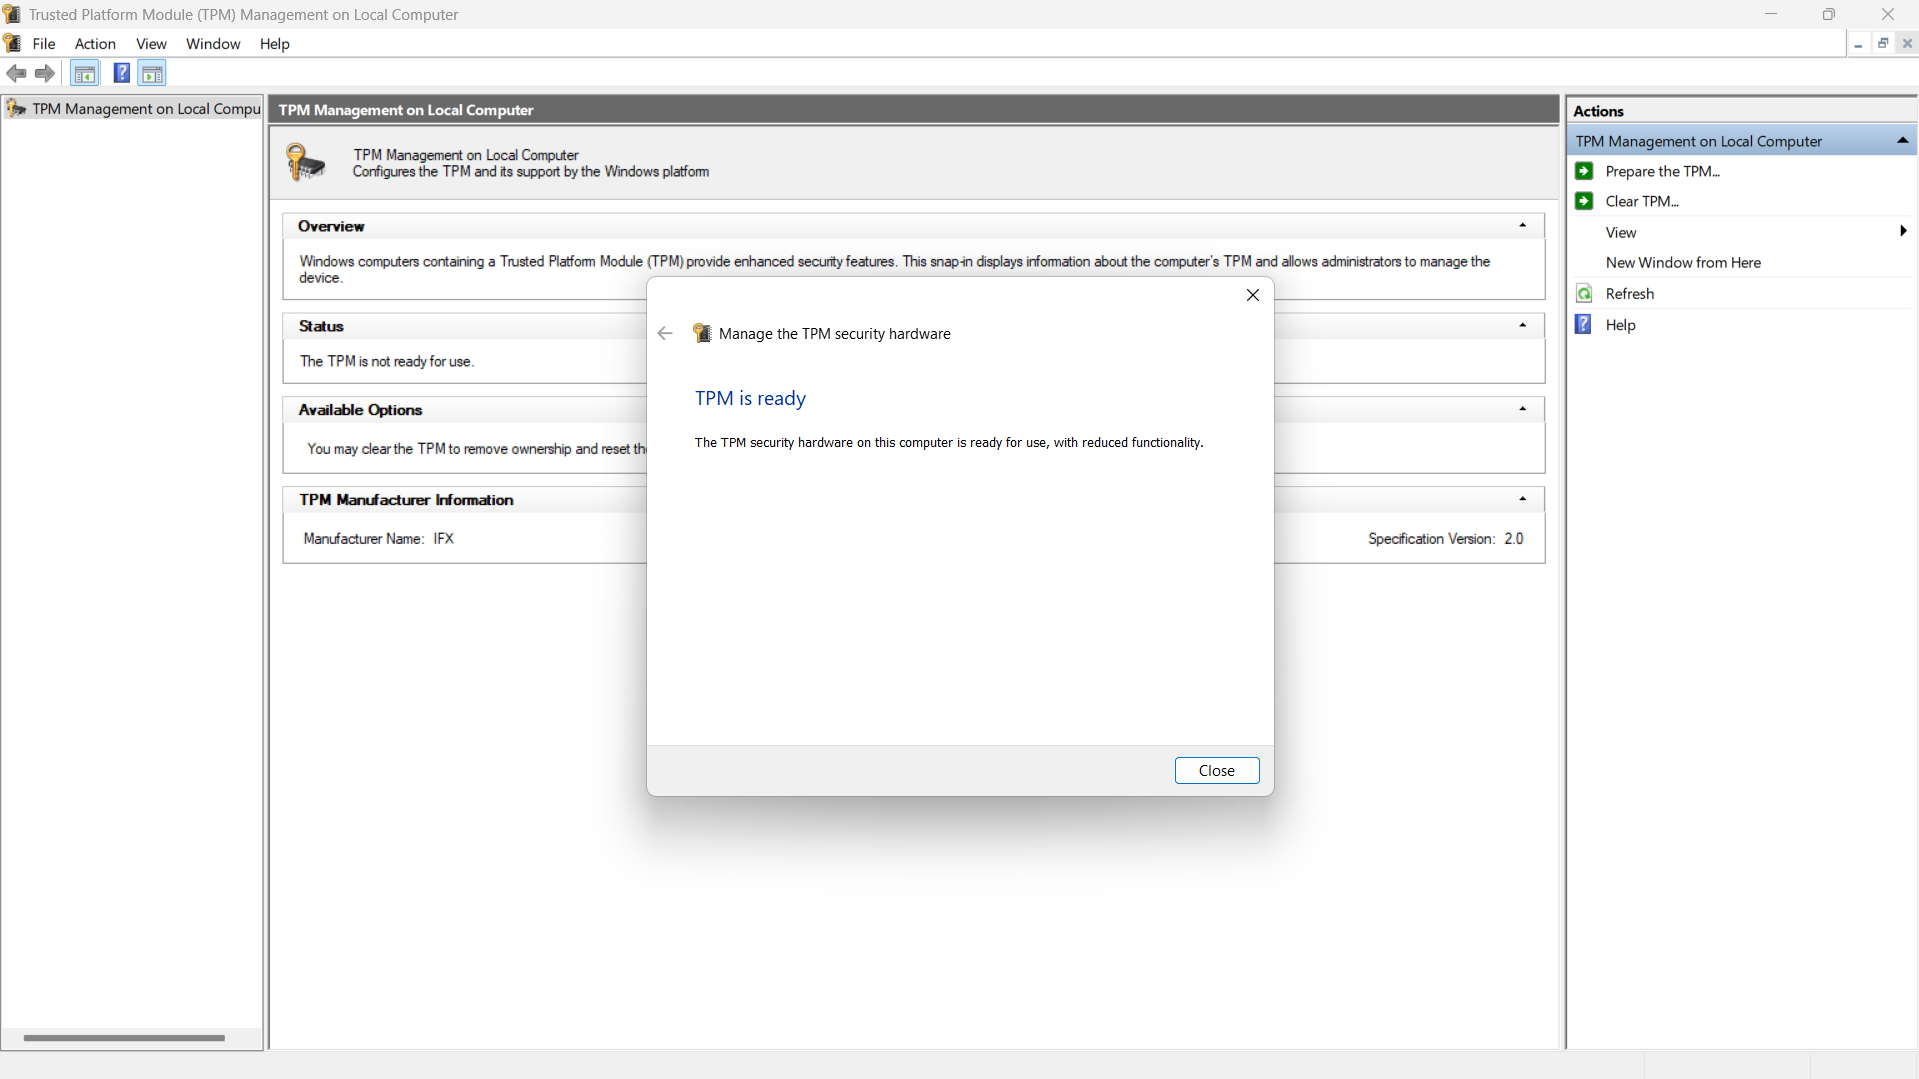Screen dimensions: 1919x1079
Task: Toggle Show/Hide Action Pane toolbar icon
Action: 152,73
